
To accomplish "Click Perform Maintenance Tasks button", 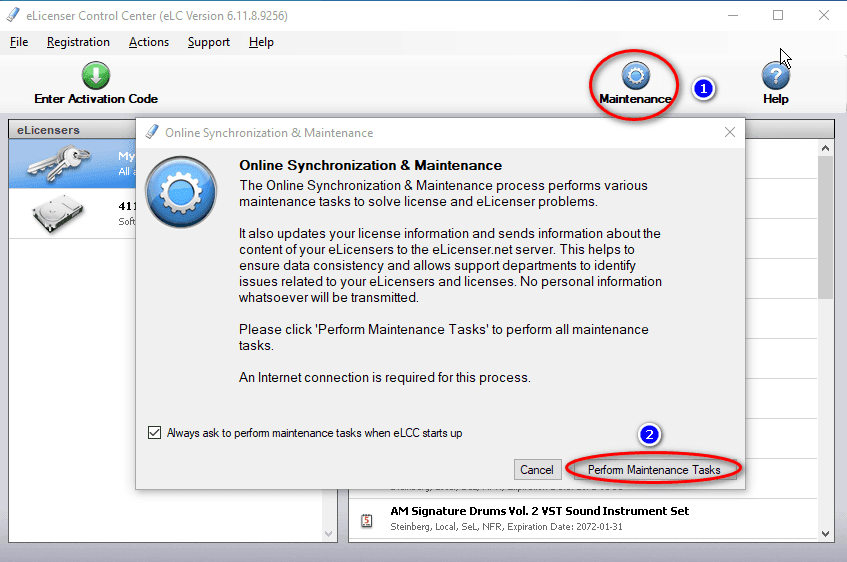I will 654,470.
